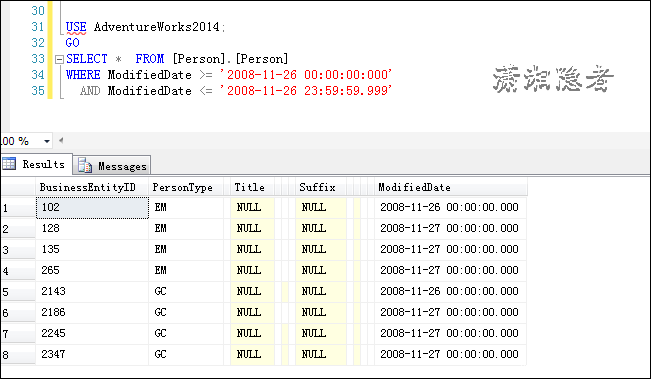Click the Title column header
The height and width of the screenshot is (379, 651).
pyautogui.click(x=252, y=187)
